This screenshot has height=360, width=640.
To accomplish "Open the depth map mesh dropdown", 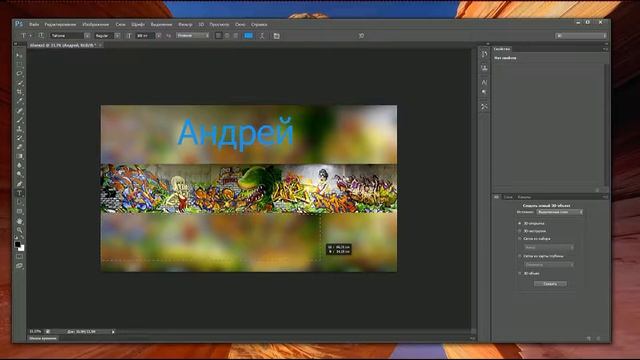I will (549, 264).
